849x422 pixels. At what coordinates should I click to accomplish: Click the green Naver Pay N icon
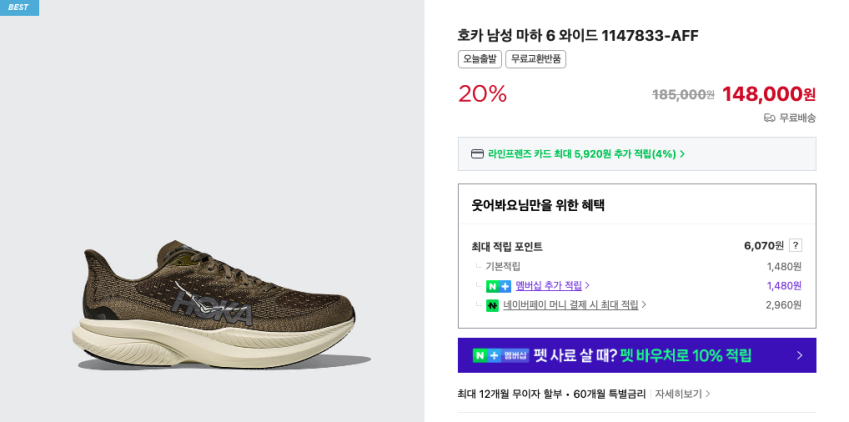[x=492, y=305]
